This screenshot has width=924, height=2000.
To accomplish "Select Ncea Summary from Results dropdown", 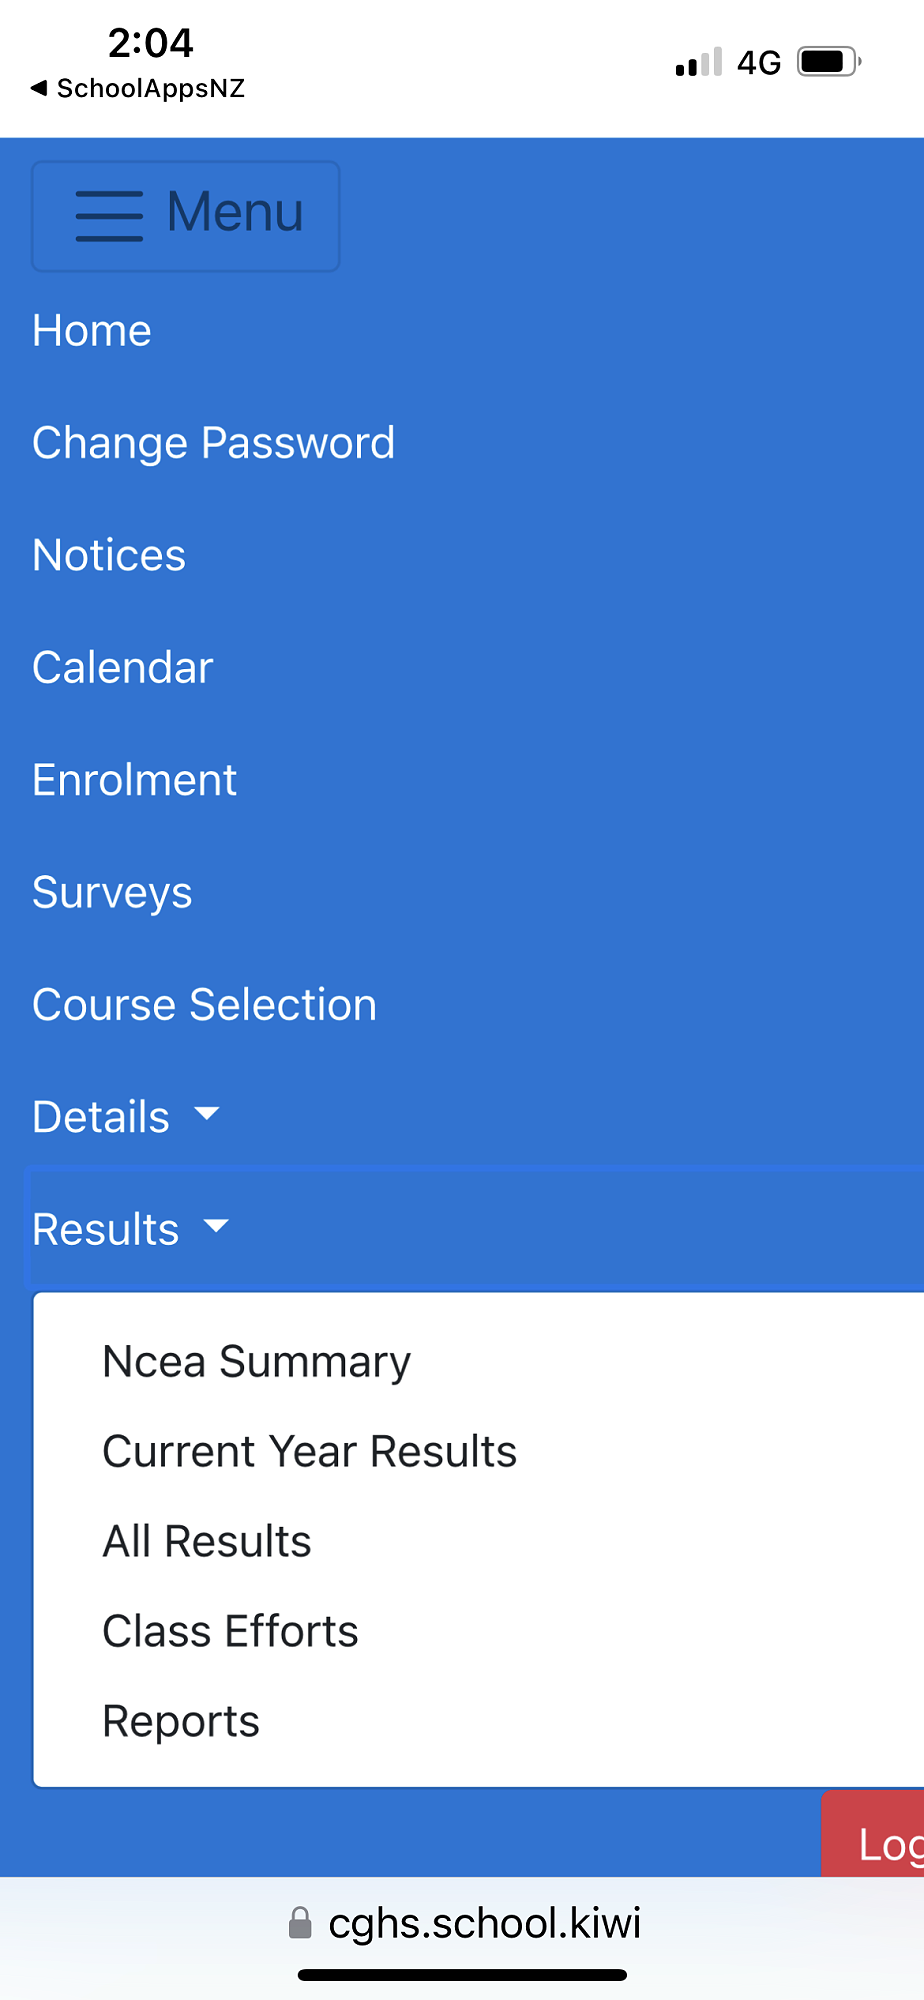I will [256, 1362].
